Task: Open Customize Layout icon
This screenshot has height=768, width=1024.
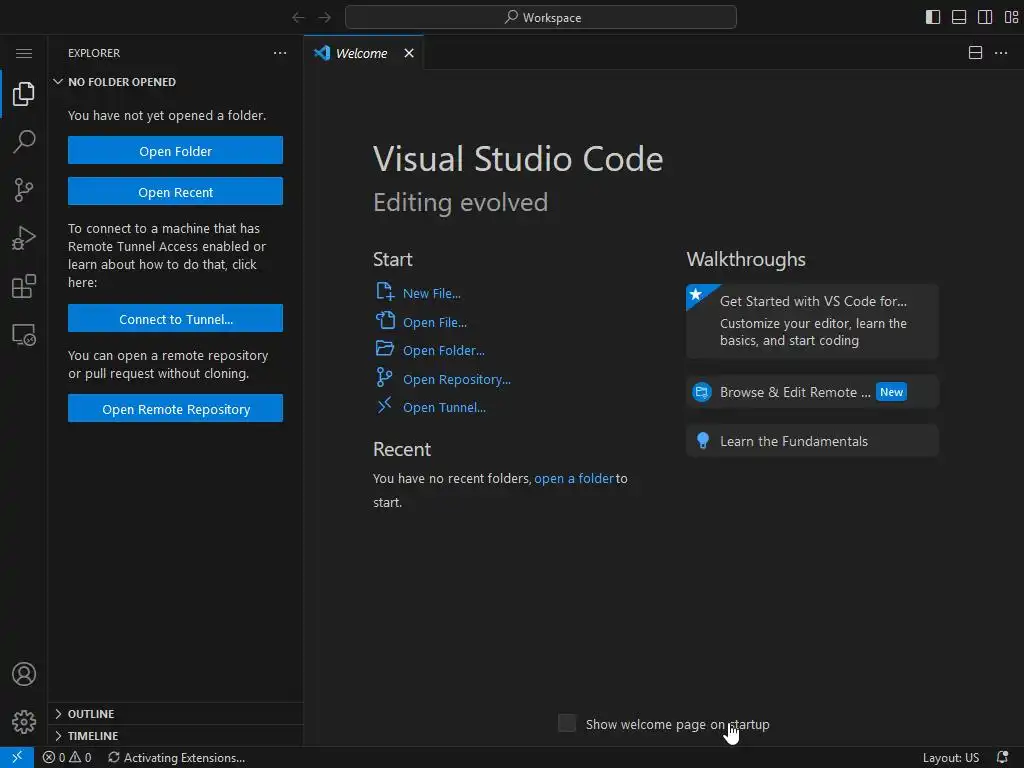Action: pos(1011,17)
